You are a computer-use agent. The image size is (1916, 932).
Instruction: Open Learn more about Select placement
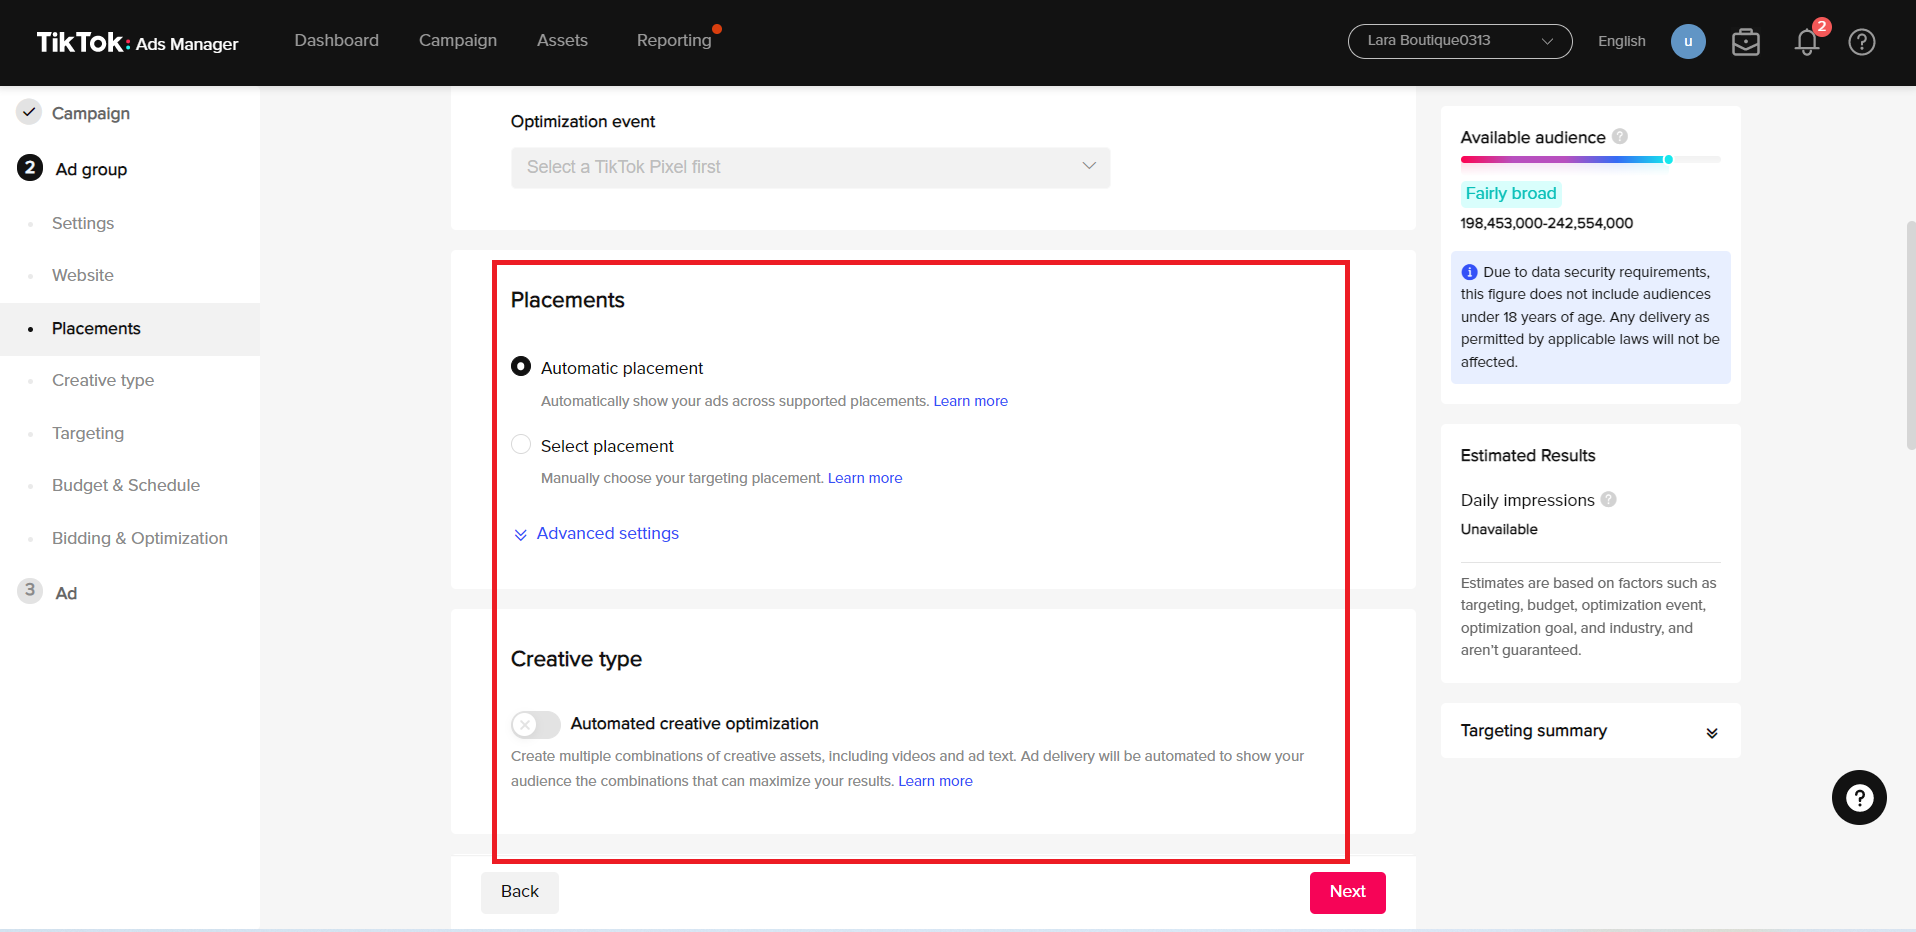pyautogui.click(x=864, y=478)
